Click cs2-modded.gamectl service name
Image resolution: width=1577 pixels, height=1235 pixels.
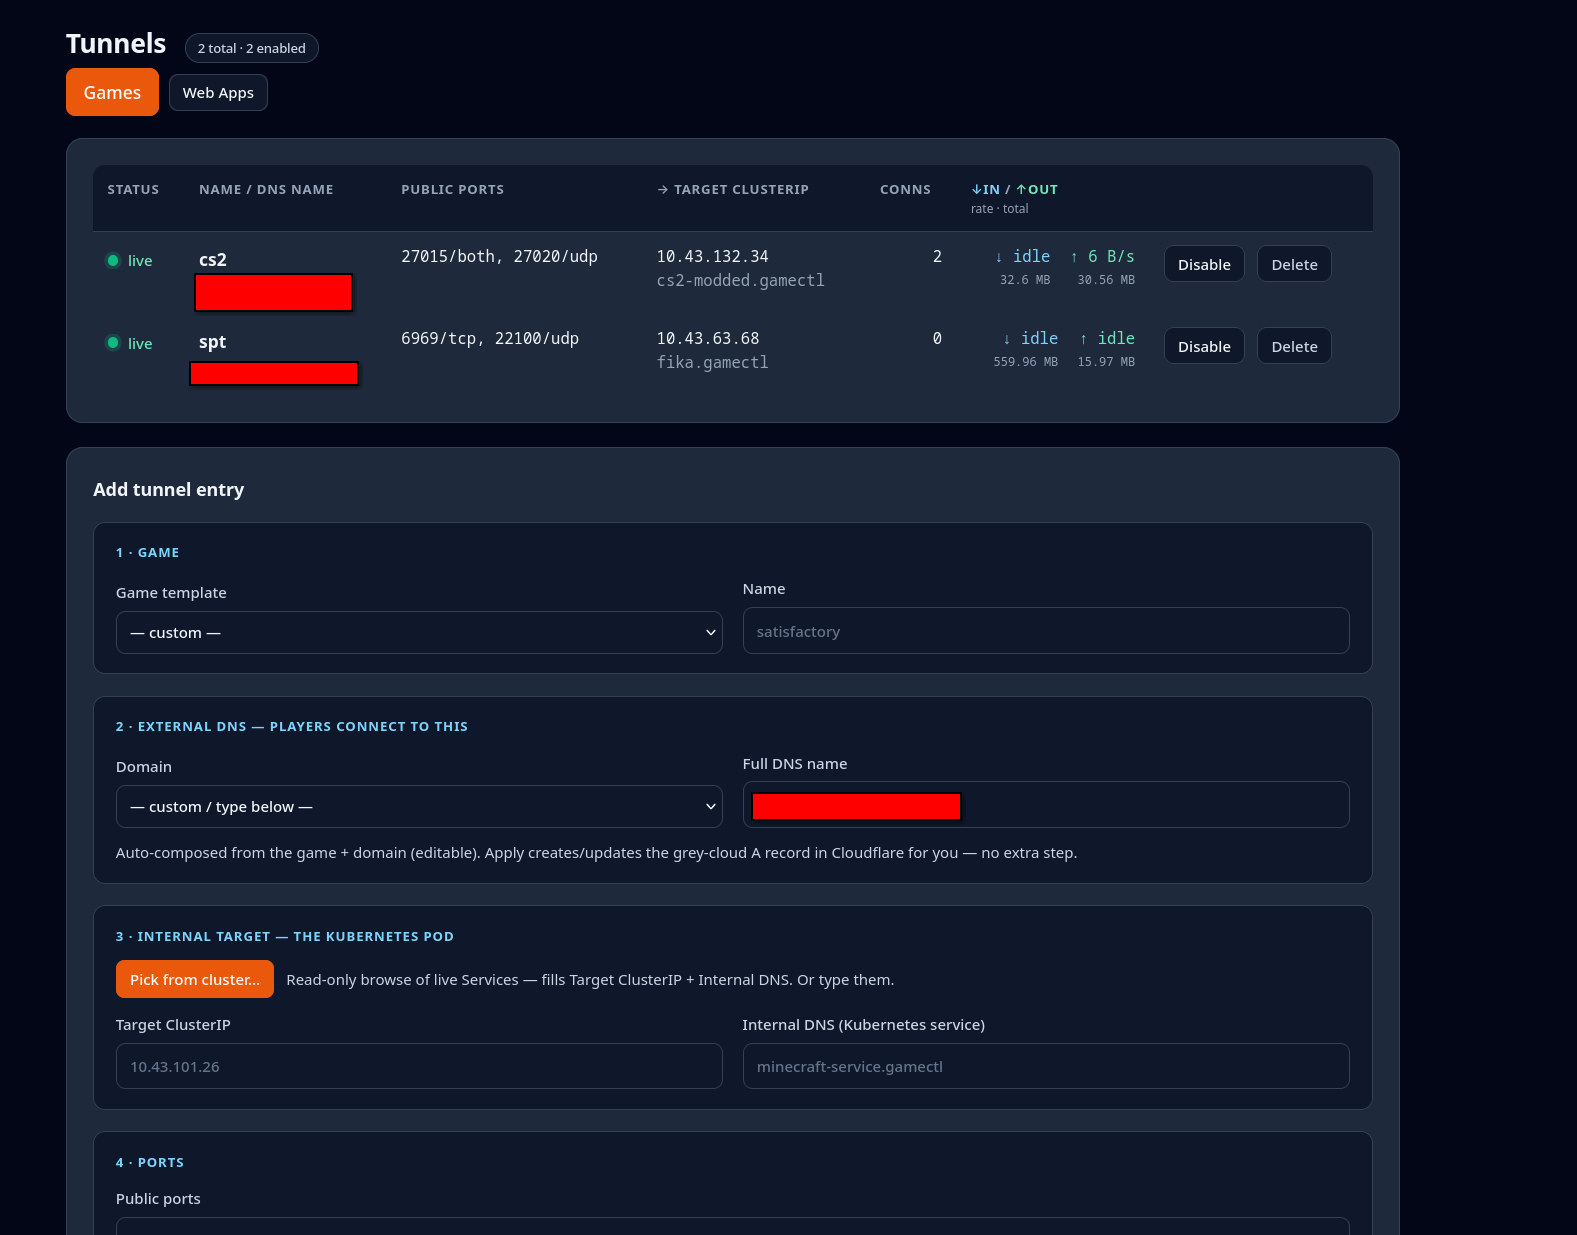click(741, 280)
